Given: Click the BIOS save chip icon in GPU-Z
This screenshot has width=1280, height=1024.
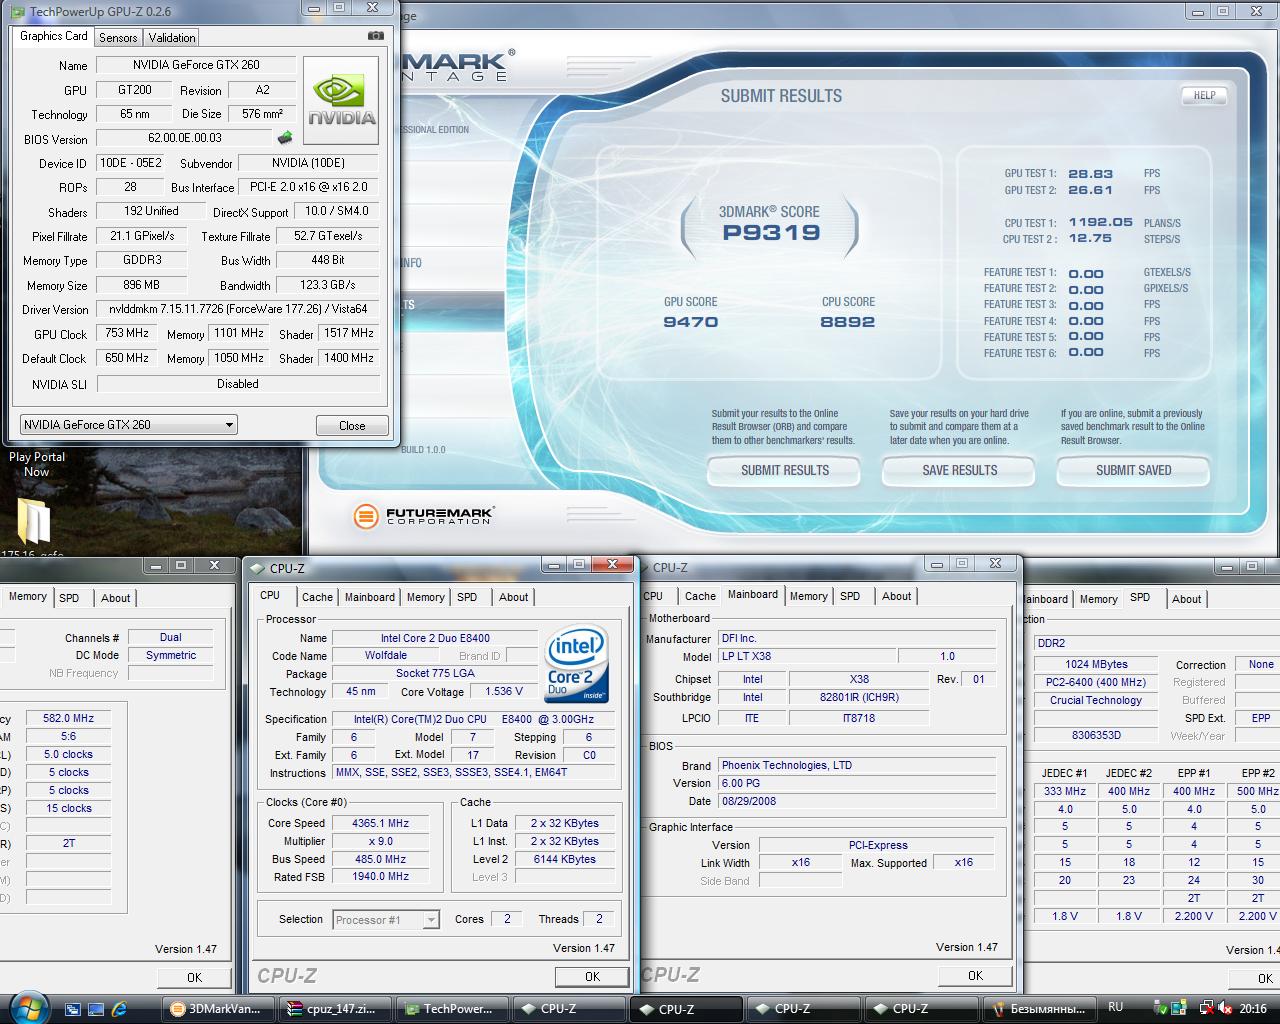Looking at the screenshot, I should pos(285,138).
